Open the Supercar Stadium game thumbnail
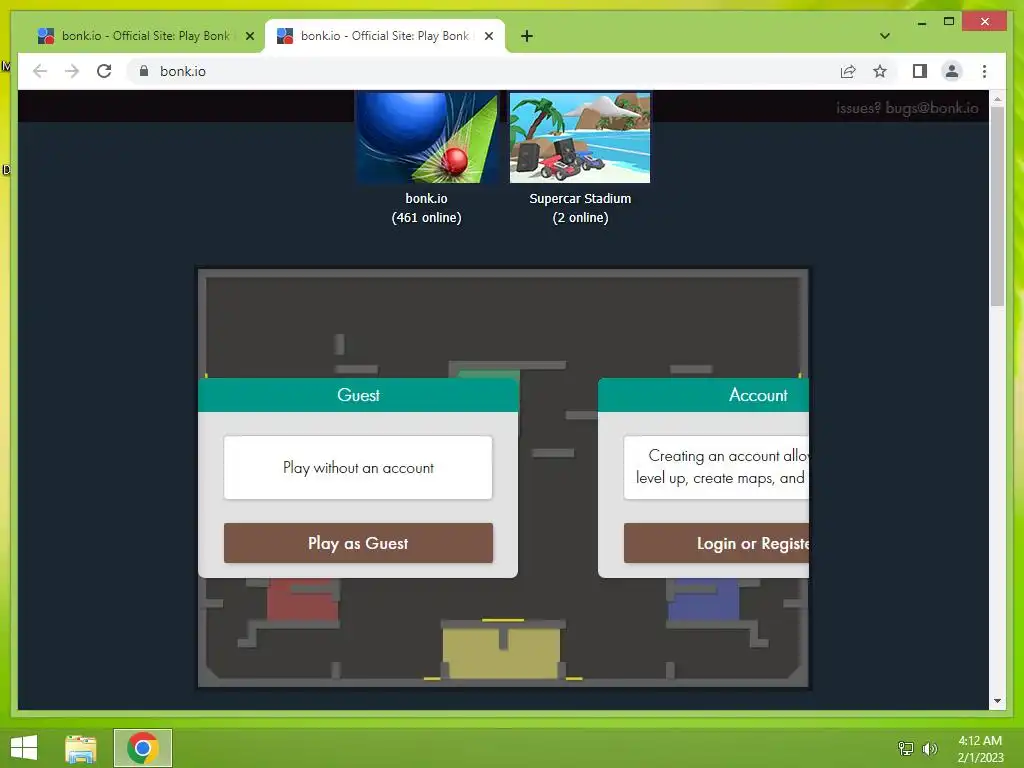Viewport: 1024px width, 768px height. 580,137
